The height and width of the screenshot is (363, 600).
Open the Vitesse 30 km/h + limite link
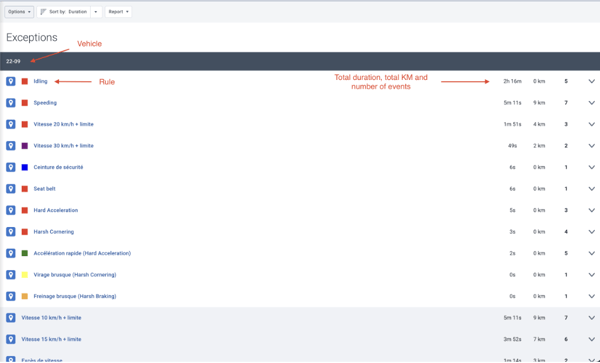[64, 146]
